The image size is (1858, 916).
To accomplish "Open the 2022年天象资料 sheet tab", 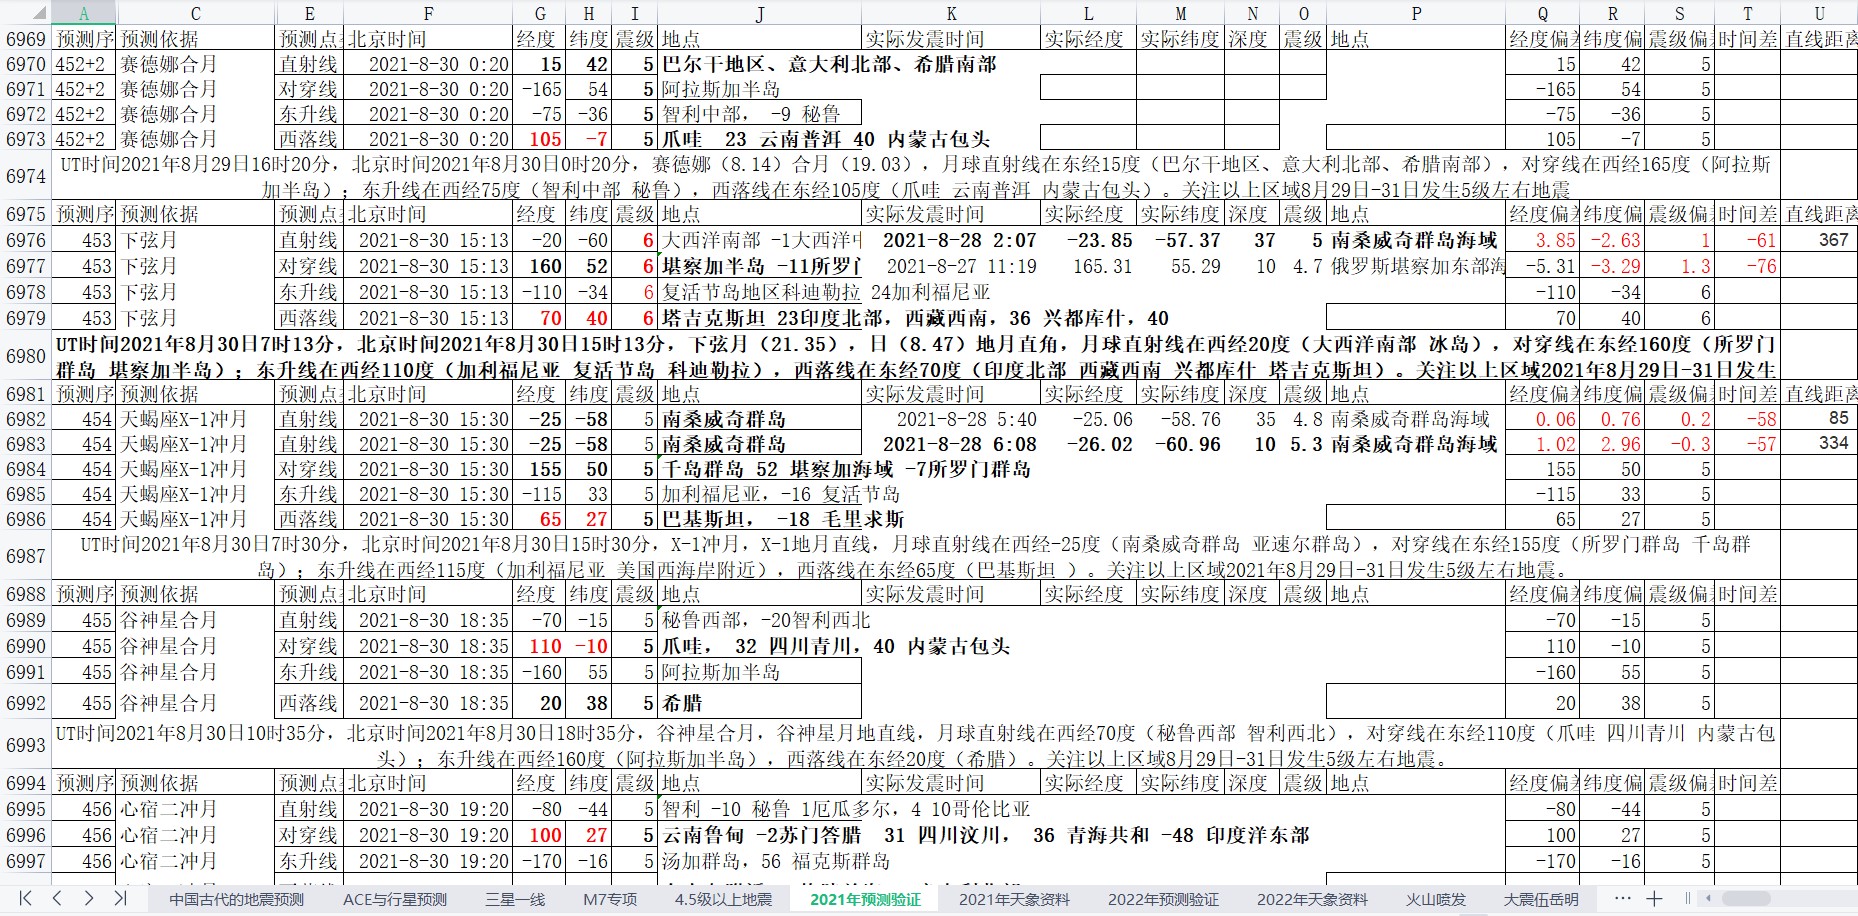I will (x=1312, y=899).
